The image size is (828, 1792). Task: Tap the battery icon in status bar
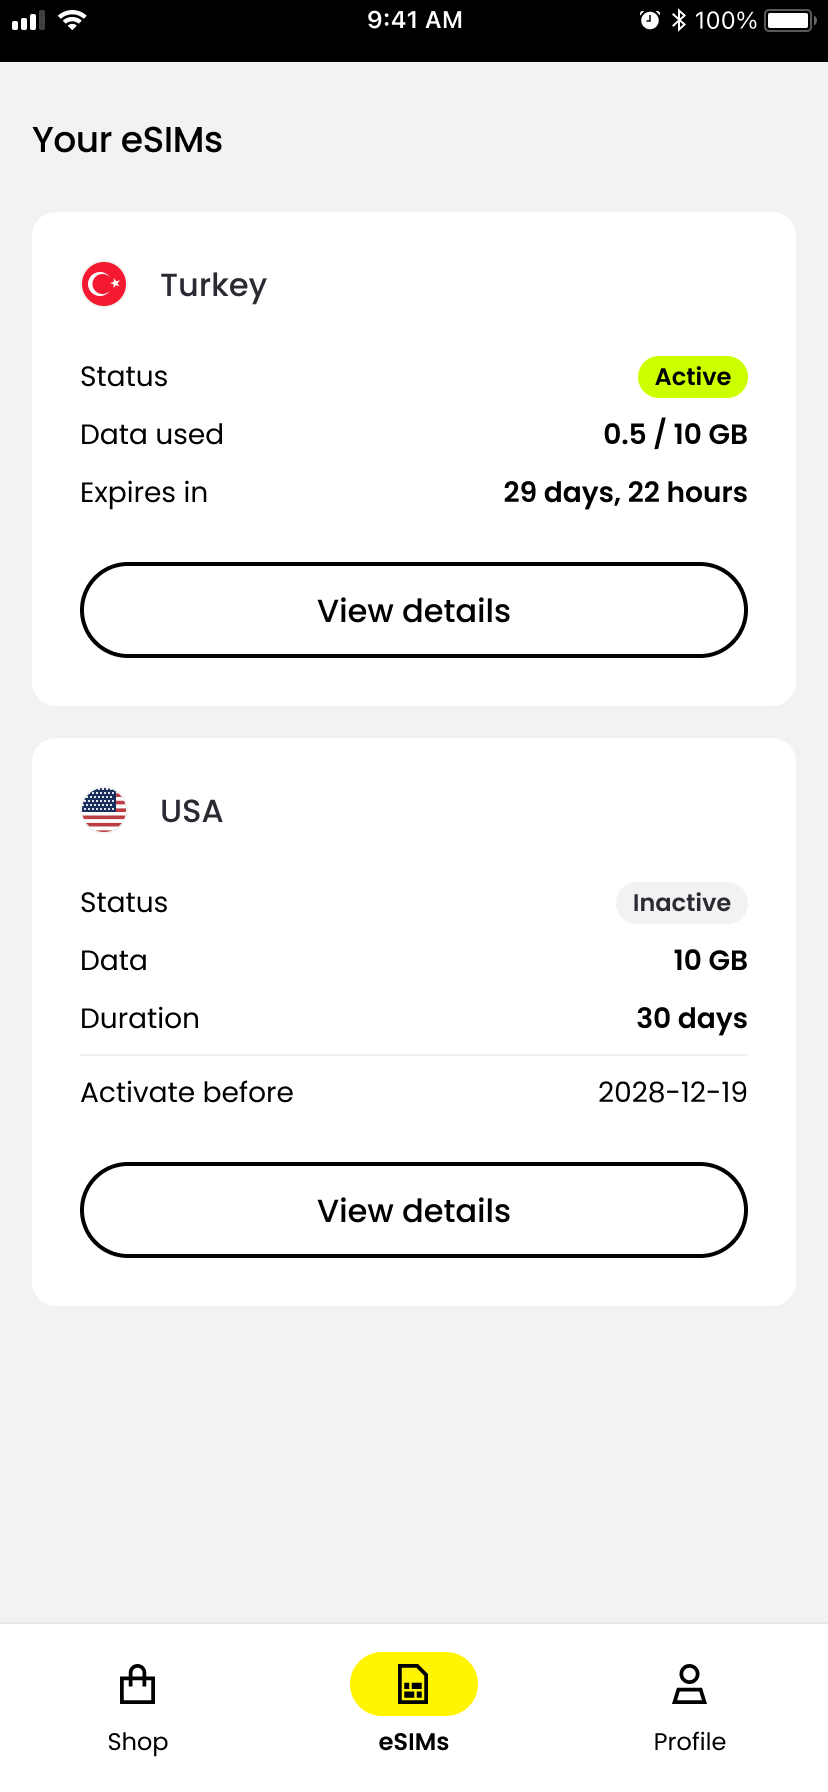(x=791, y=20)
